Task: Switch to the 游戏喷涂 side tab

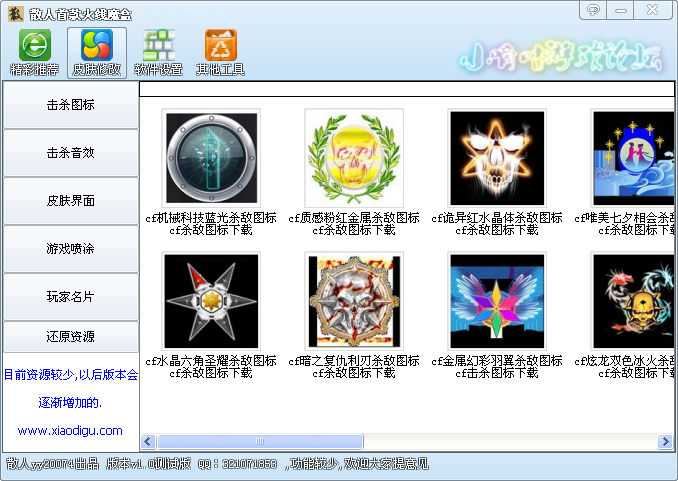Action: coord(71,249)
